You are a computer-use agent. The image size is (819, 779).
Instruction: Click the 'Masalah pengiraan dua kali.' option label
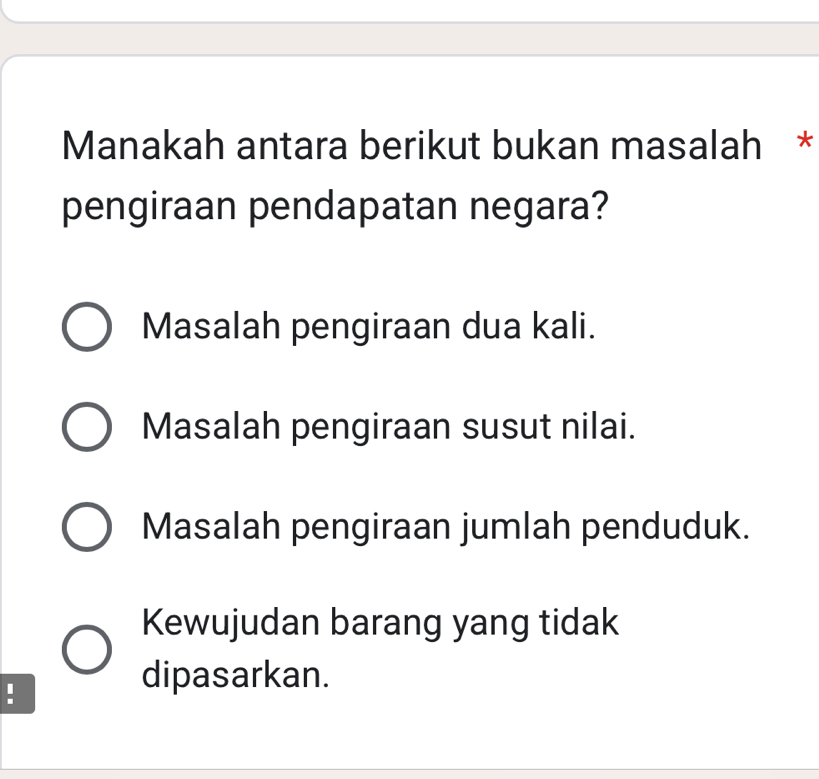(369, 326)
